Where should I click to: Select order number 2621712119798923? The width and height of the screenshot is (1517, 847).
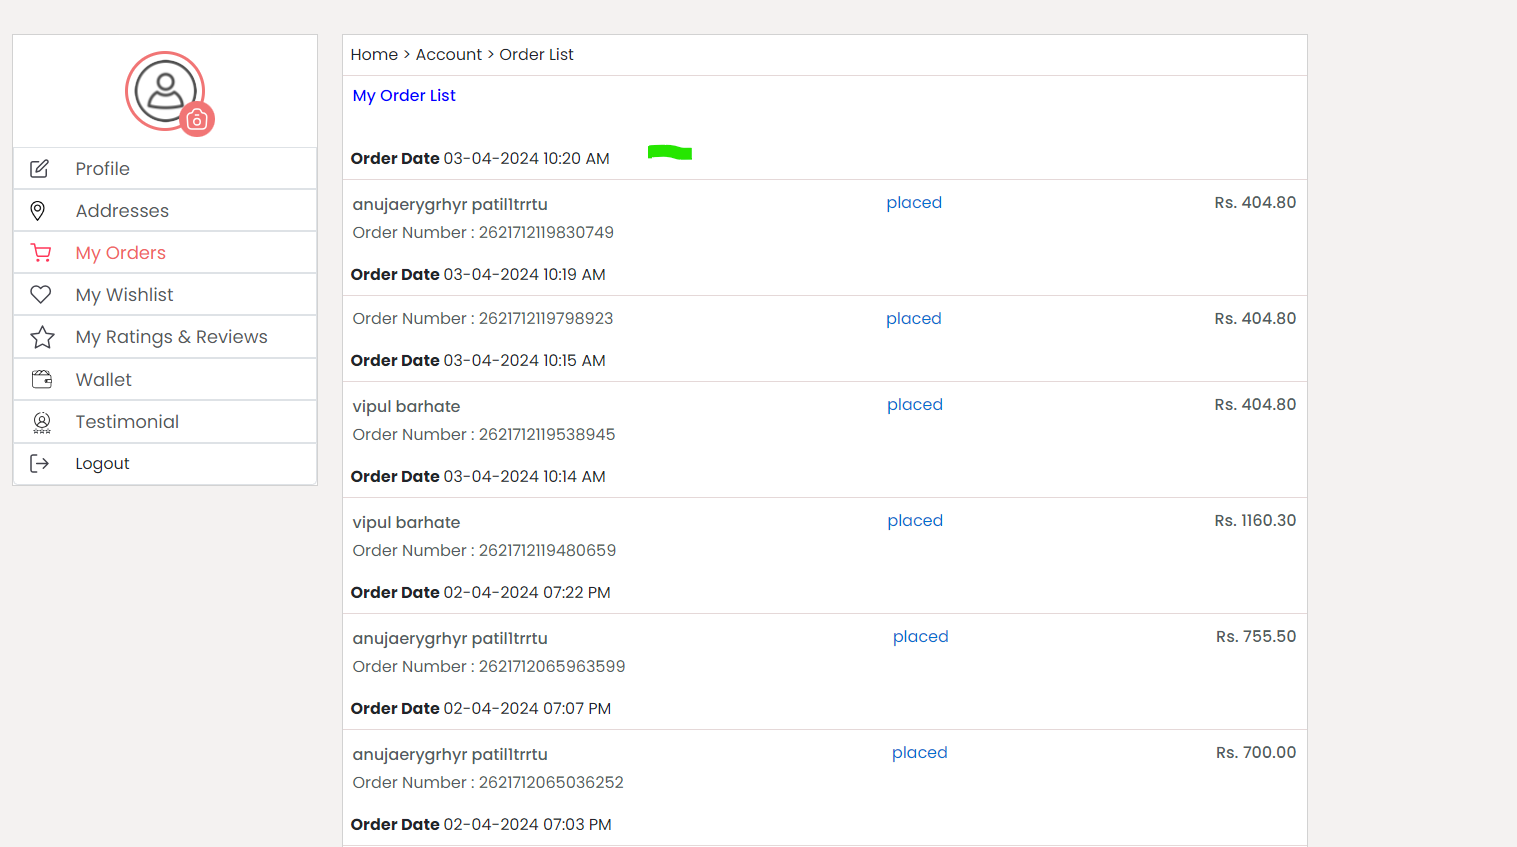[x=483, y=319]
